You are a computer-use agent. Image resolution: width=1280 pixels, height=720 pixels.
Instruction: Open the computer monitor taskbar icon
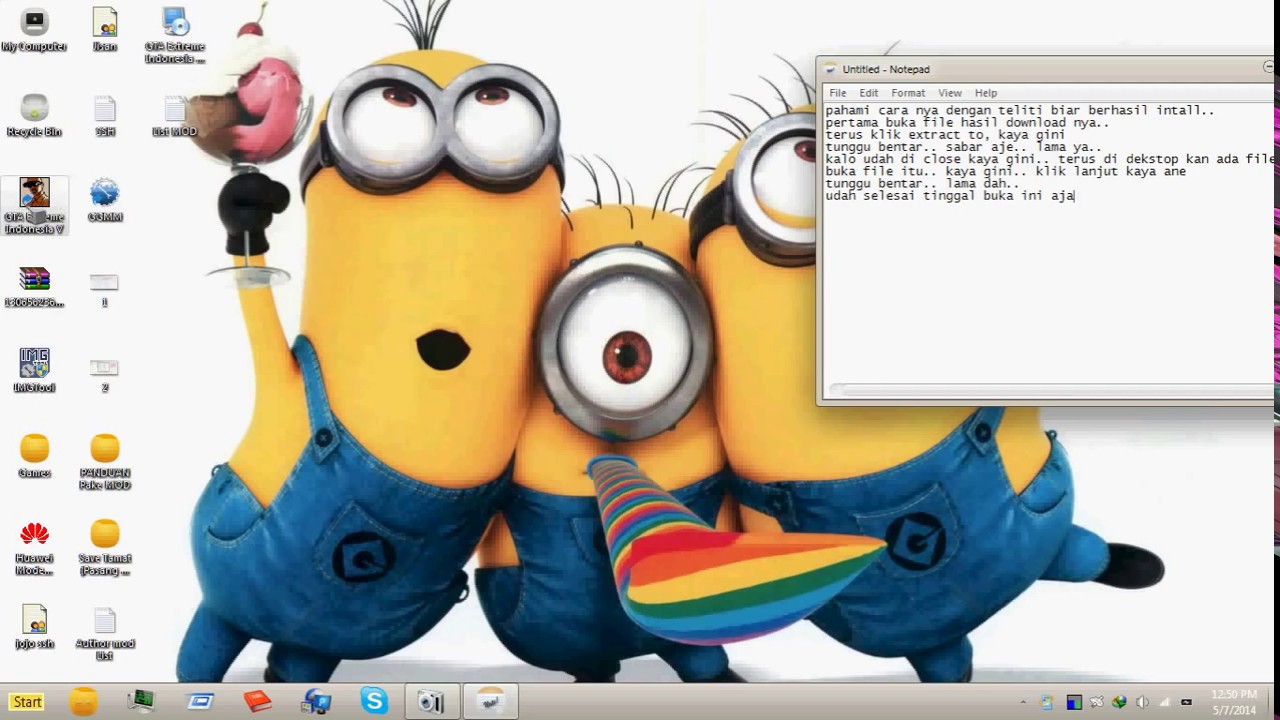[141, 702]
